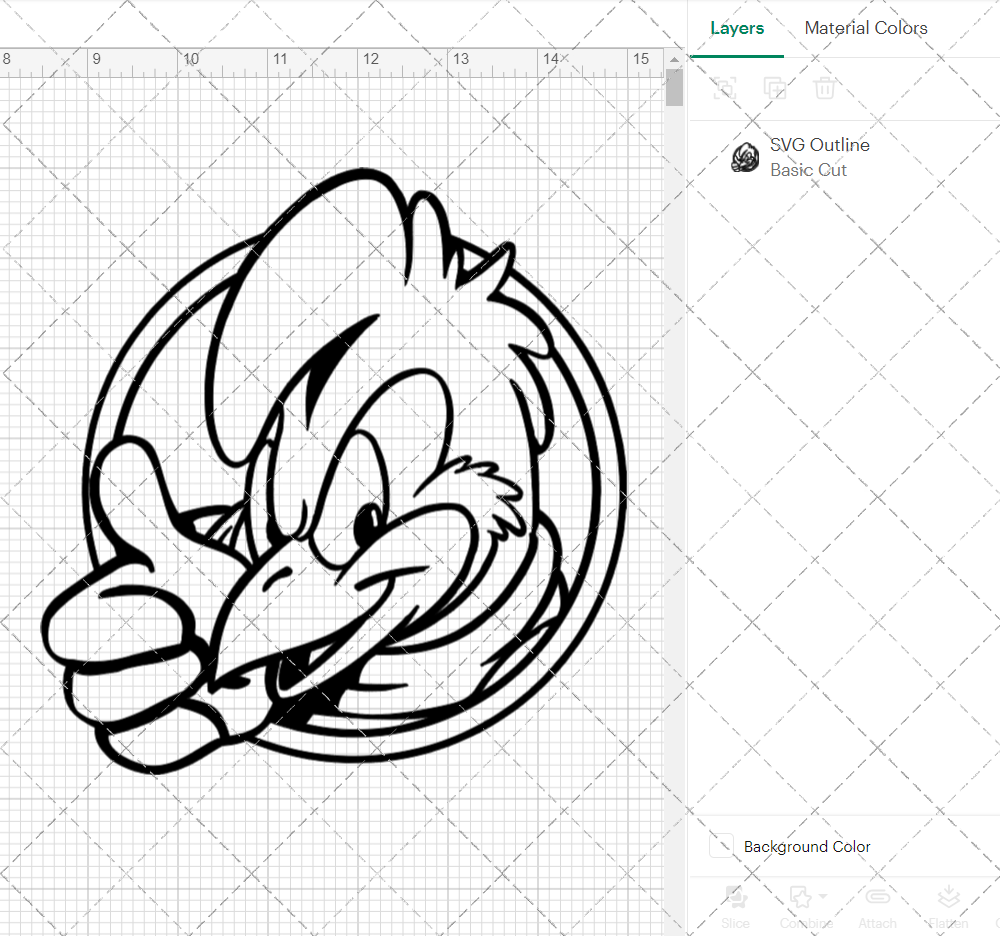Open the Combine dropdown
Viewport: 1000px width, 936px height.
click(x=807, y=907)
